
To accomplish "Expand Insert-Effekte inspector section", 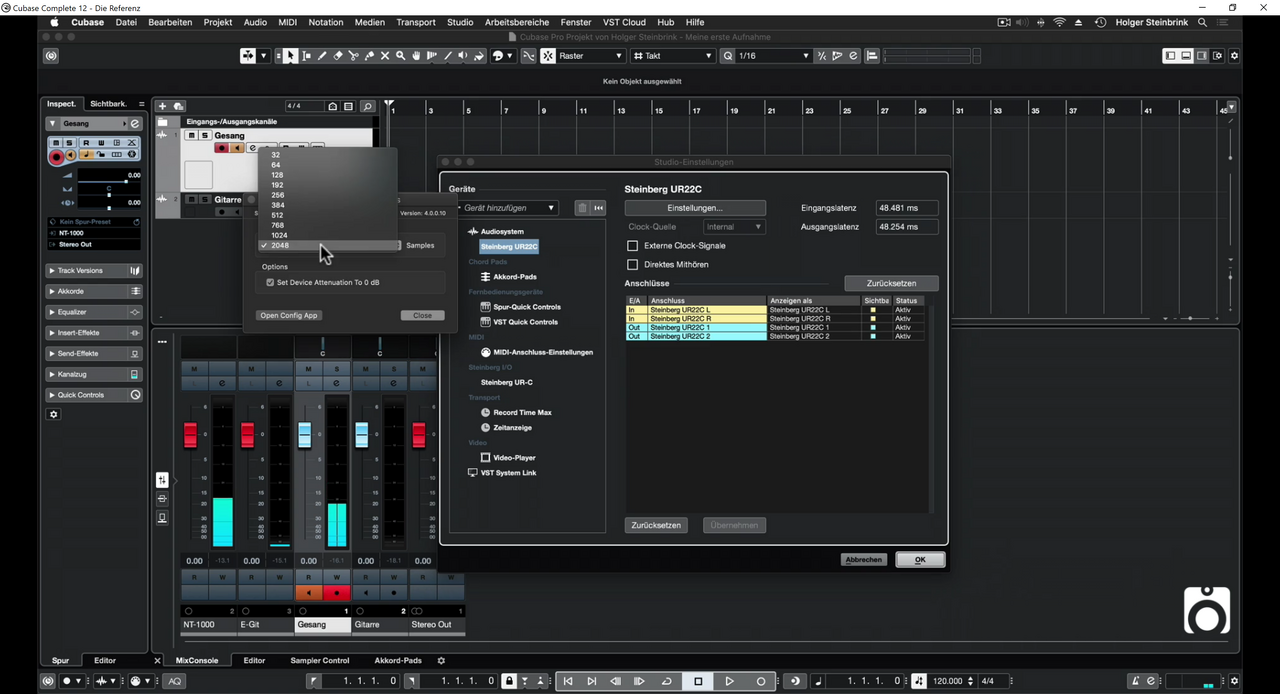I will point(94,333).
